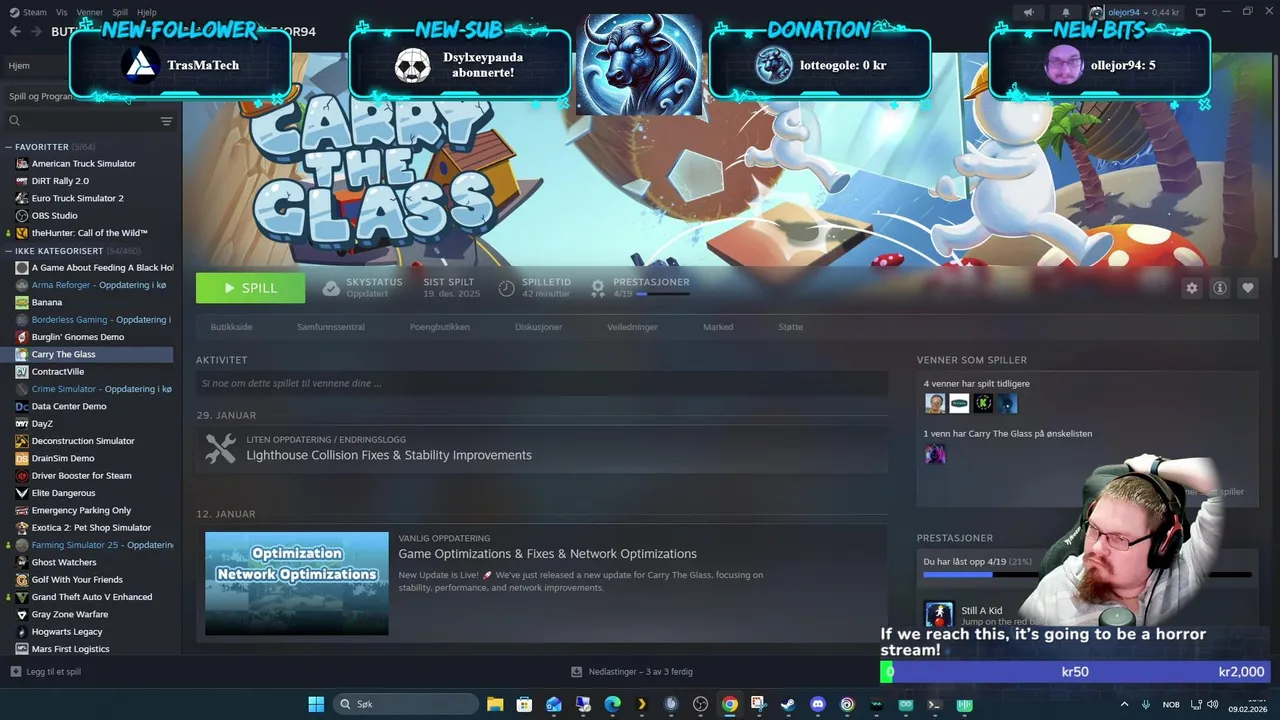Click Legg til et spill
The height and width of the screenshot is (720, 1280).
[45, 672]
